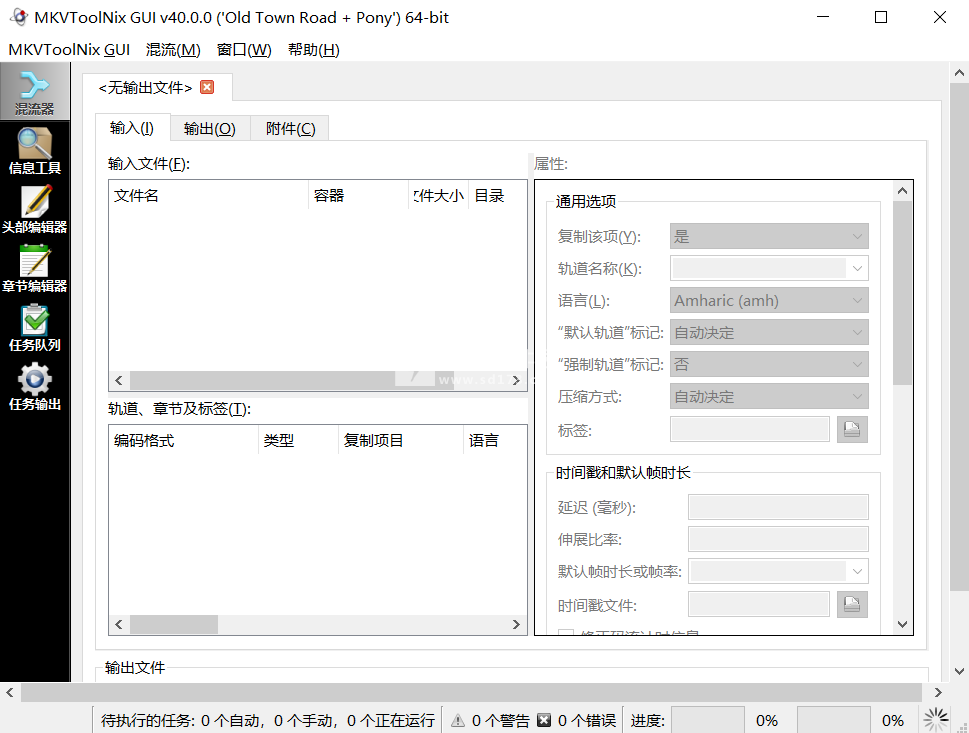The width and height of the screenshot is (969, 733).
Task: Expand the 压缩方式 dropdown
Action: click(769, 396)
